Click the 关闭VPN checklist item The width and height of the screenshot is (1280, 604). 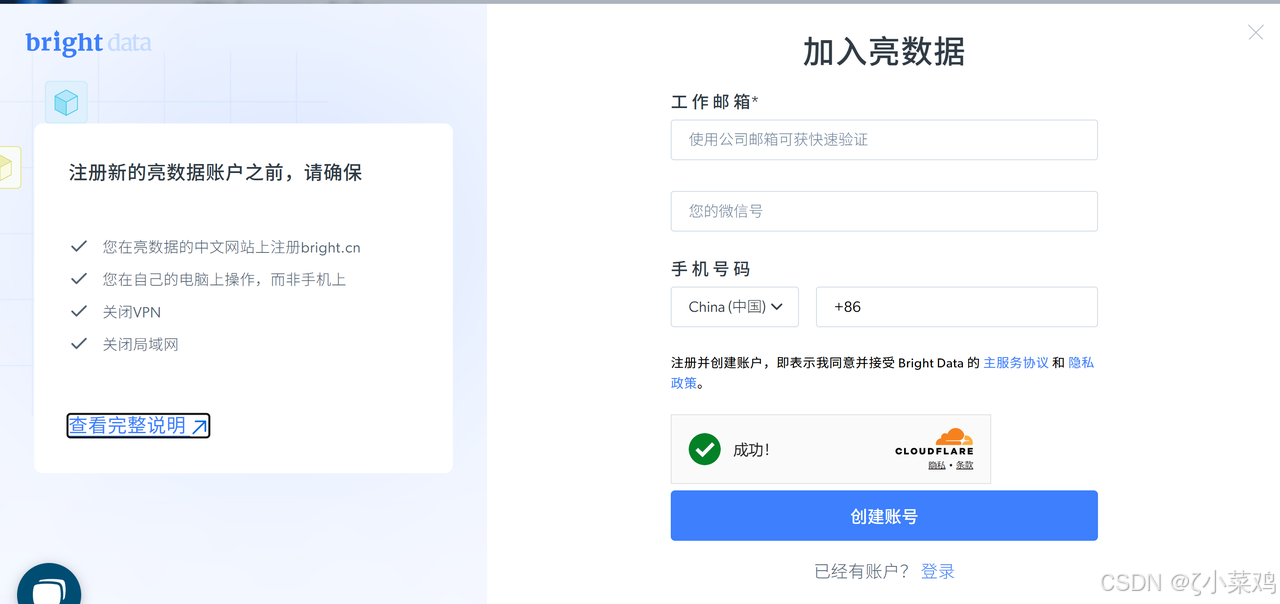(132, 312)
